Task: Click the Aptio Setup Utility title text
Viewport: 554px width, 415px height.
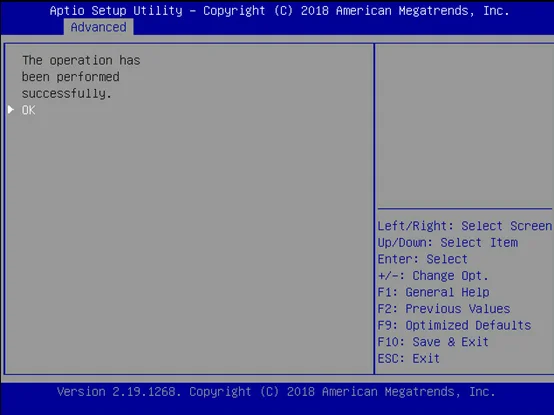Action: (x=279, y=11)
